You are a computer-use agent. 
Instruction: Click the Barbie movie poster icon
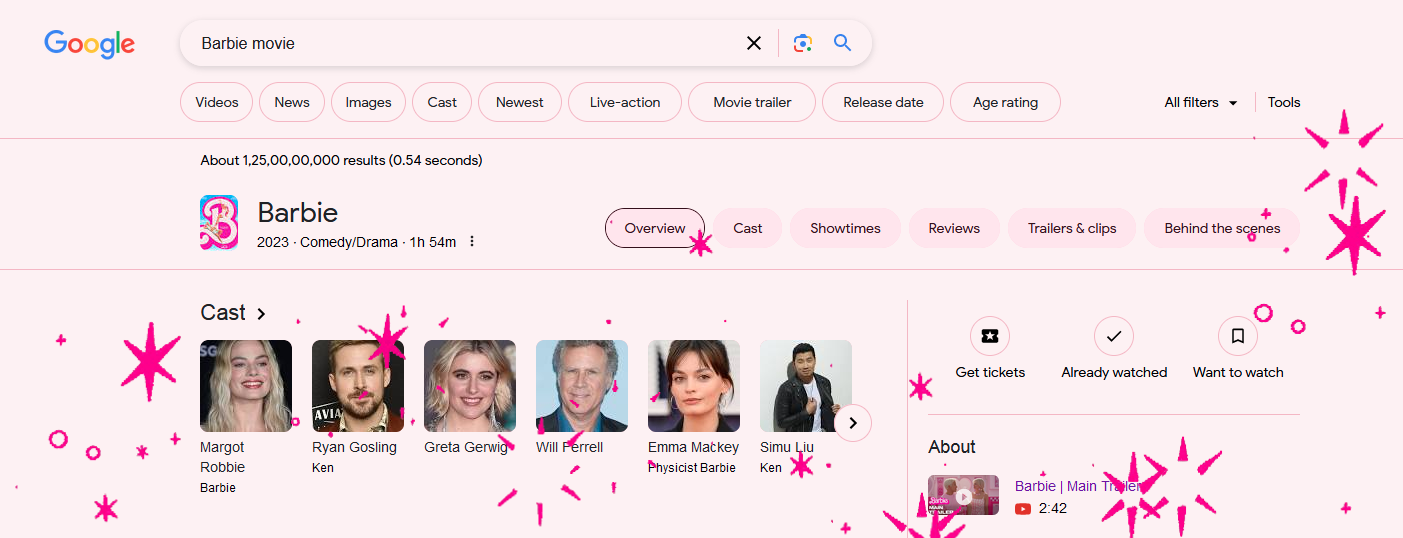[x=219, y=222]
